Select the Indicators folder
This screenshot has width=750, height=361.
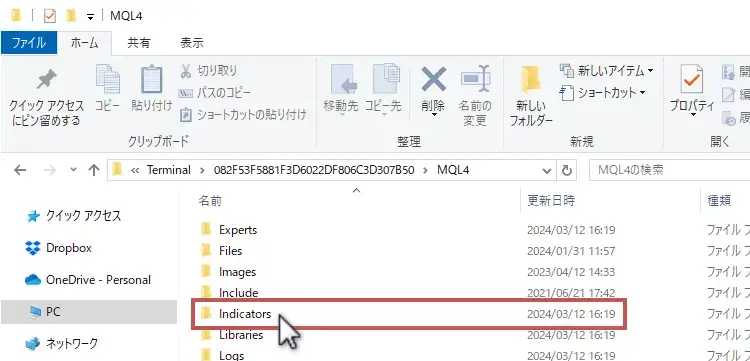click(x=245, y=314)
